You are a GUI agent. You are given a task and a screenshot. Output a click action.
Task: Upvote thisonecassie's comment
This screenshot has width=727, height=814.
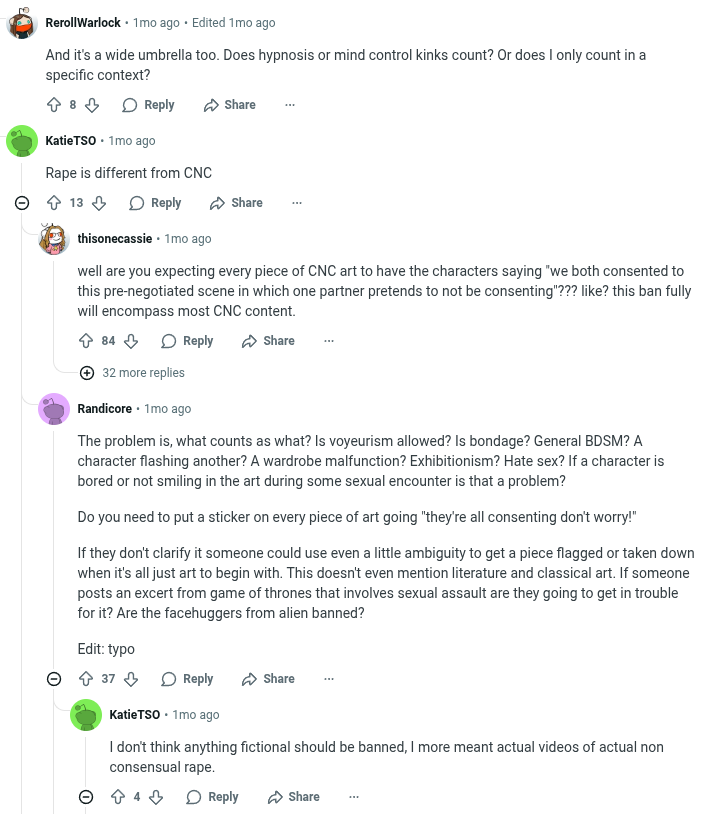coord(86,341)
